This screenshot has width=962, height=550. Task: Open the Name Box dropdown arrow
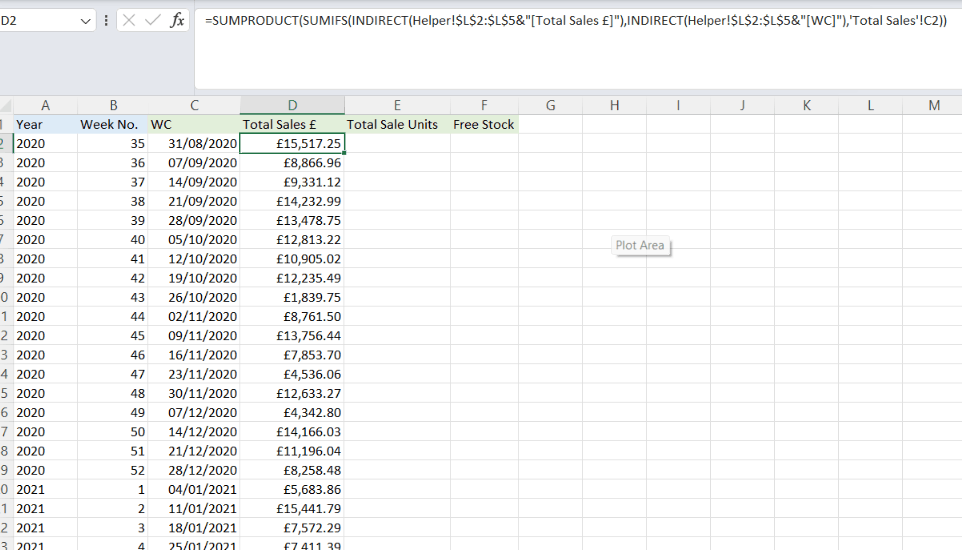point(85,21)
